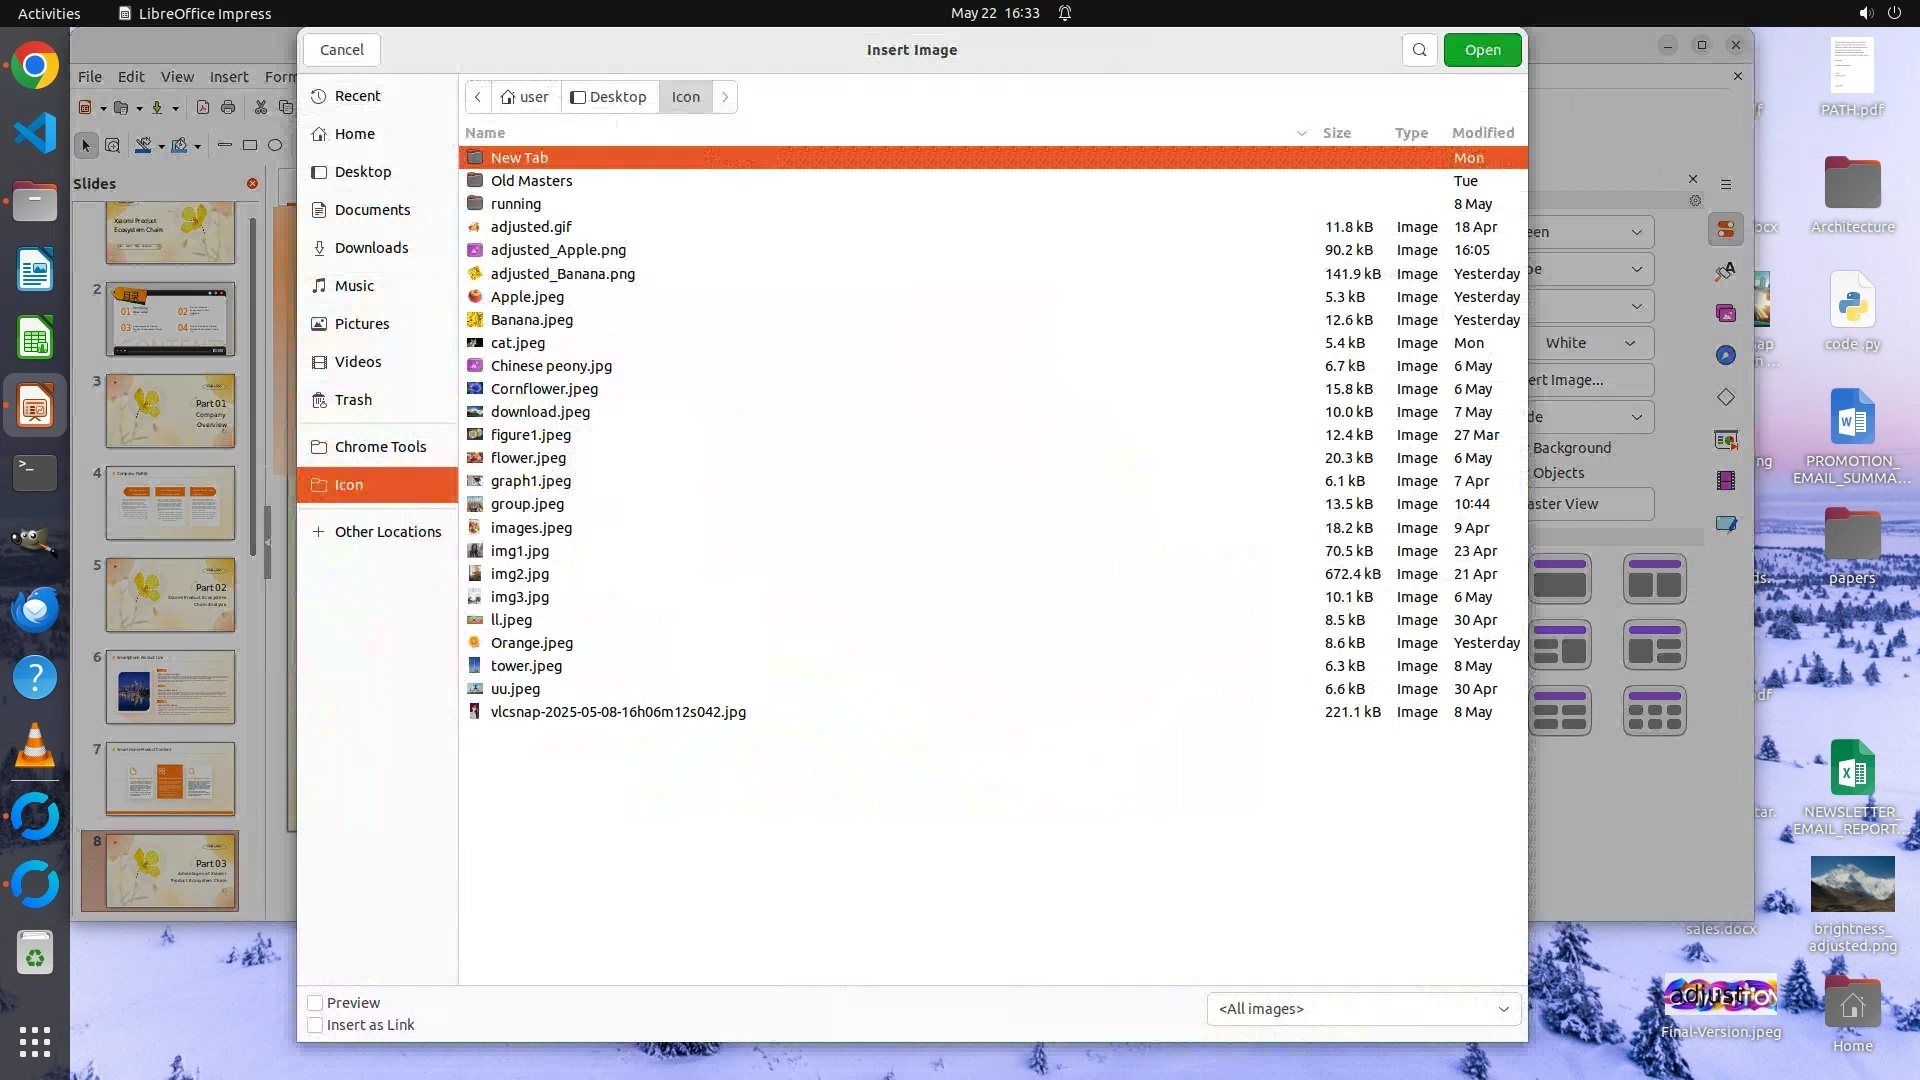Select slide 6 thumbnail
This screenshot has width=1920, height=1080.
(170, 687)
